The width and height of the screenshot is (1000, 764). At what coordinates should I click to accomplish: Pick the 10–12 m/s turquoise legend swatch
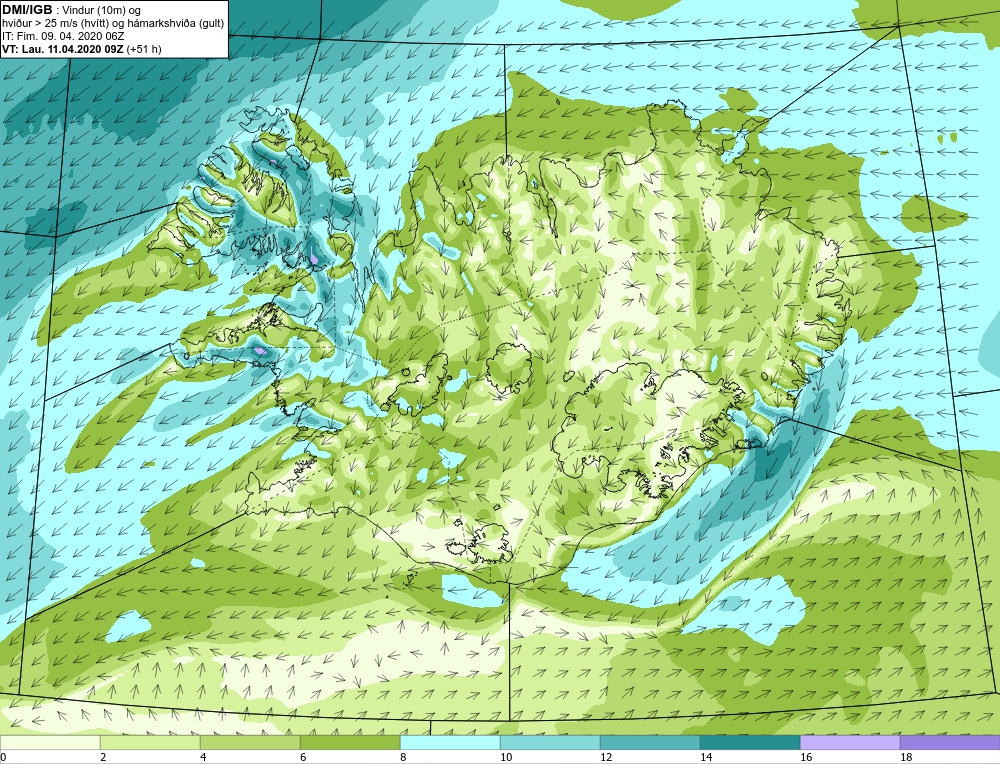(x=550, y=742)
